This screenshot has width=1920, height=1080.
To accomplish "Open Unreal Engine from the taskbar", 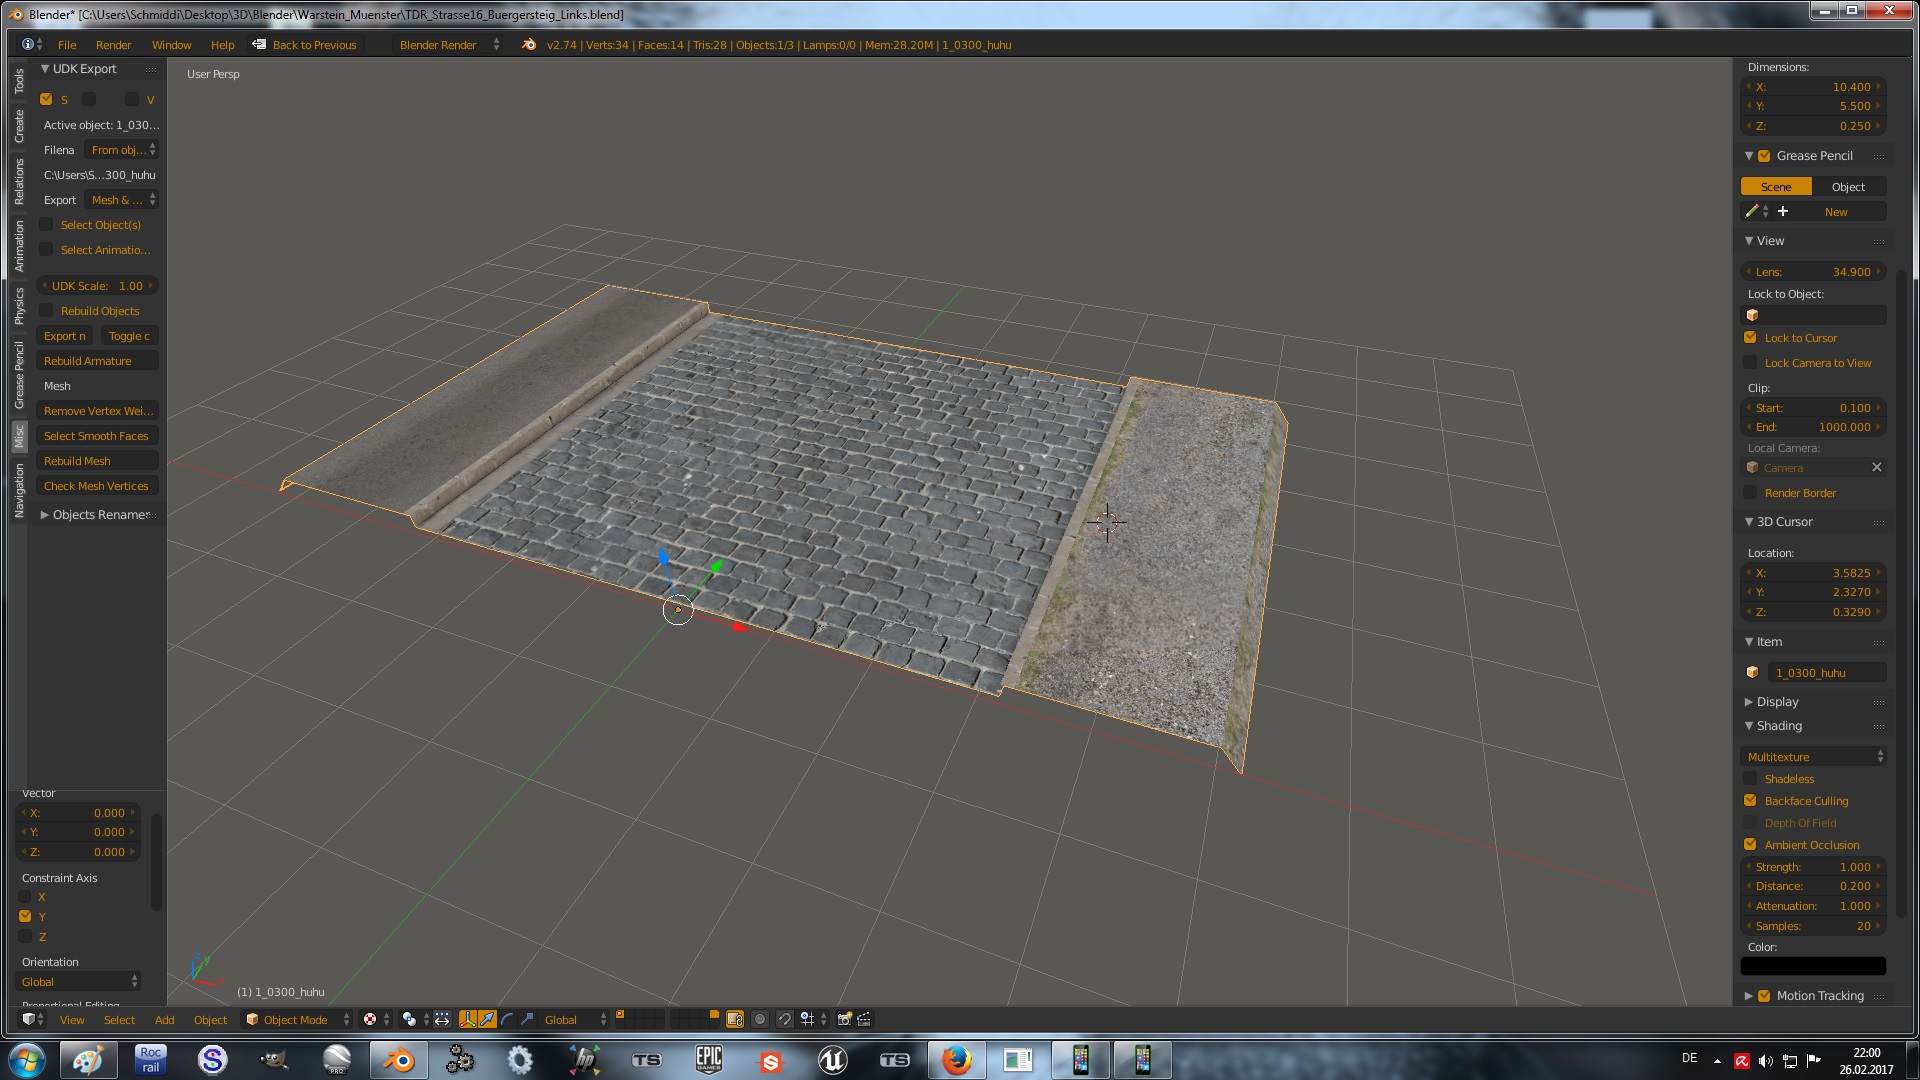I will pos(832,1060).
